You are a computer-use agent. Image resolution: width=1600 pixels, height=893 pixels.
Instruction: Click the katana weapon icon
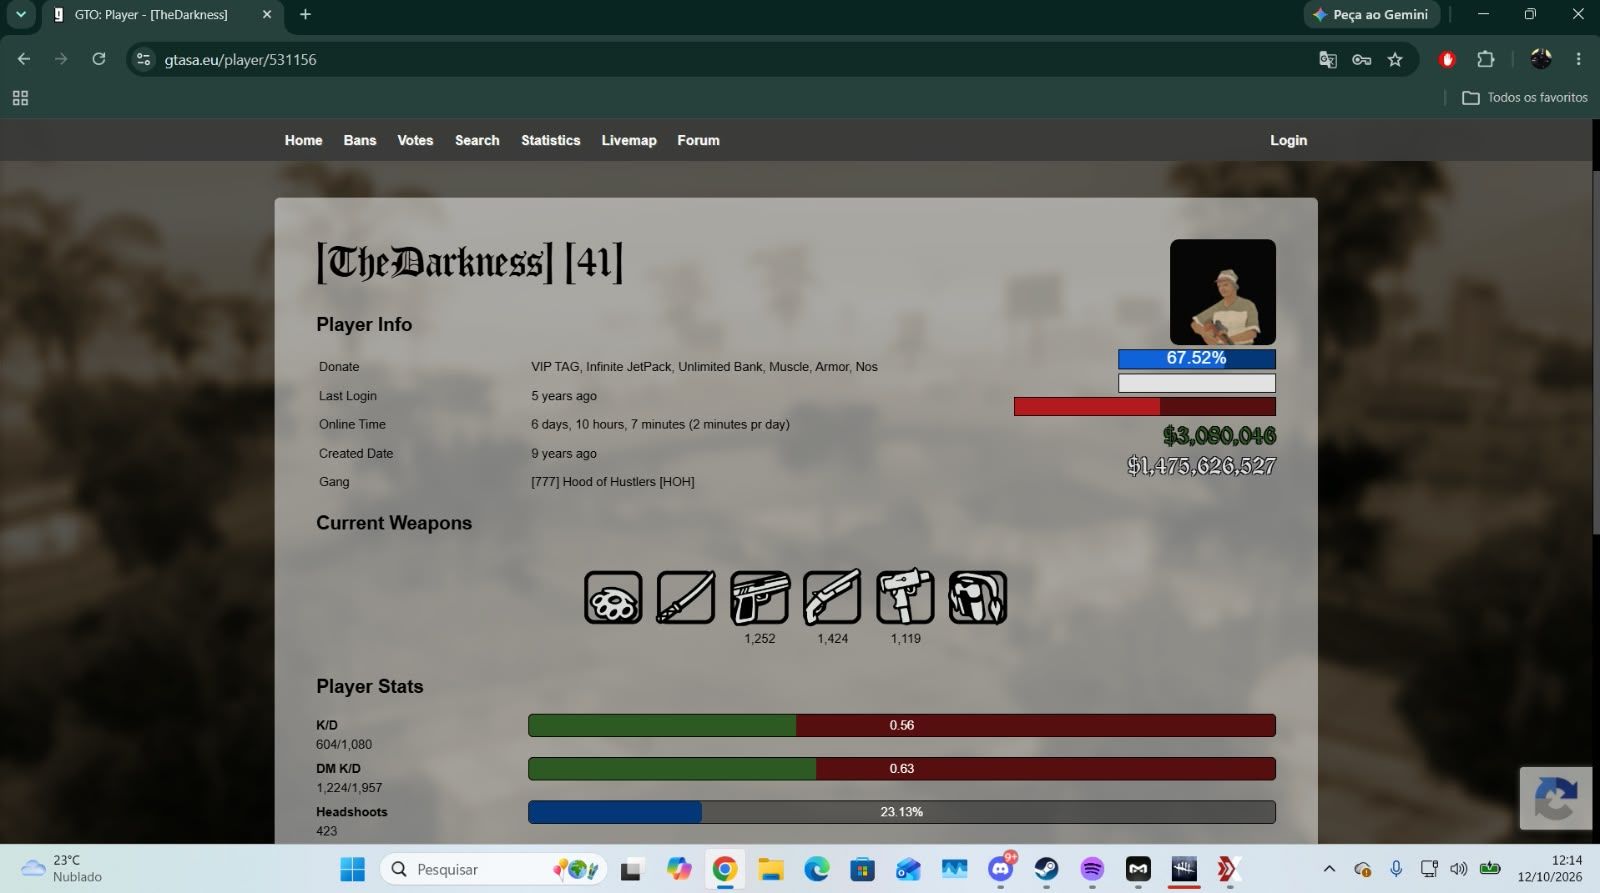(x=686, y=597)
